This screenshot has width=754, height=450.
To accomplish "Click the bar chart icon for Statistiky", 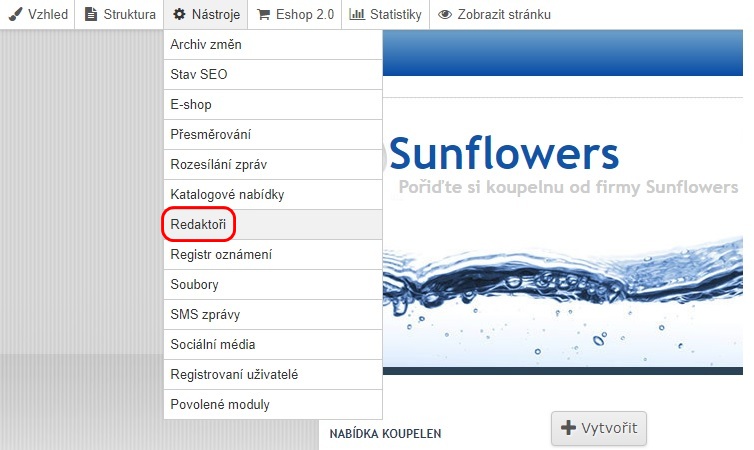I will [357, 14].
